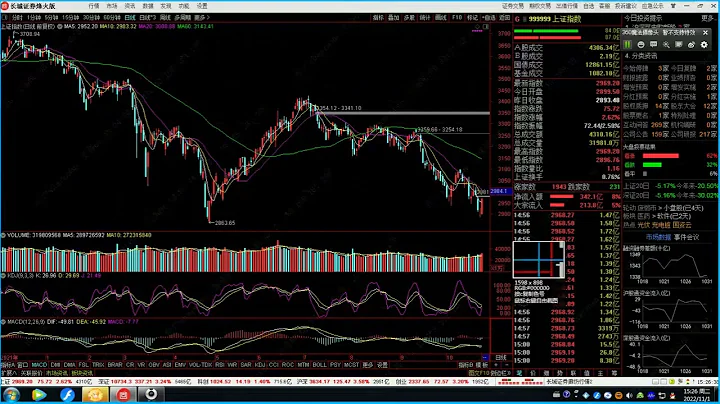Switch chart to 5分钟 period
Screen dimensions: 720x404
pyautogui.click(x=51, y=17)
